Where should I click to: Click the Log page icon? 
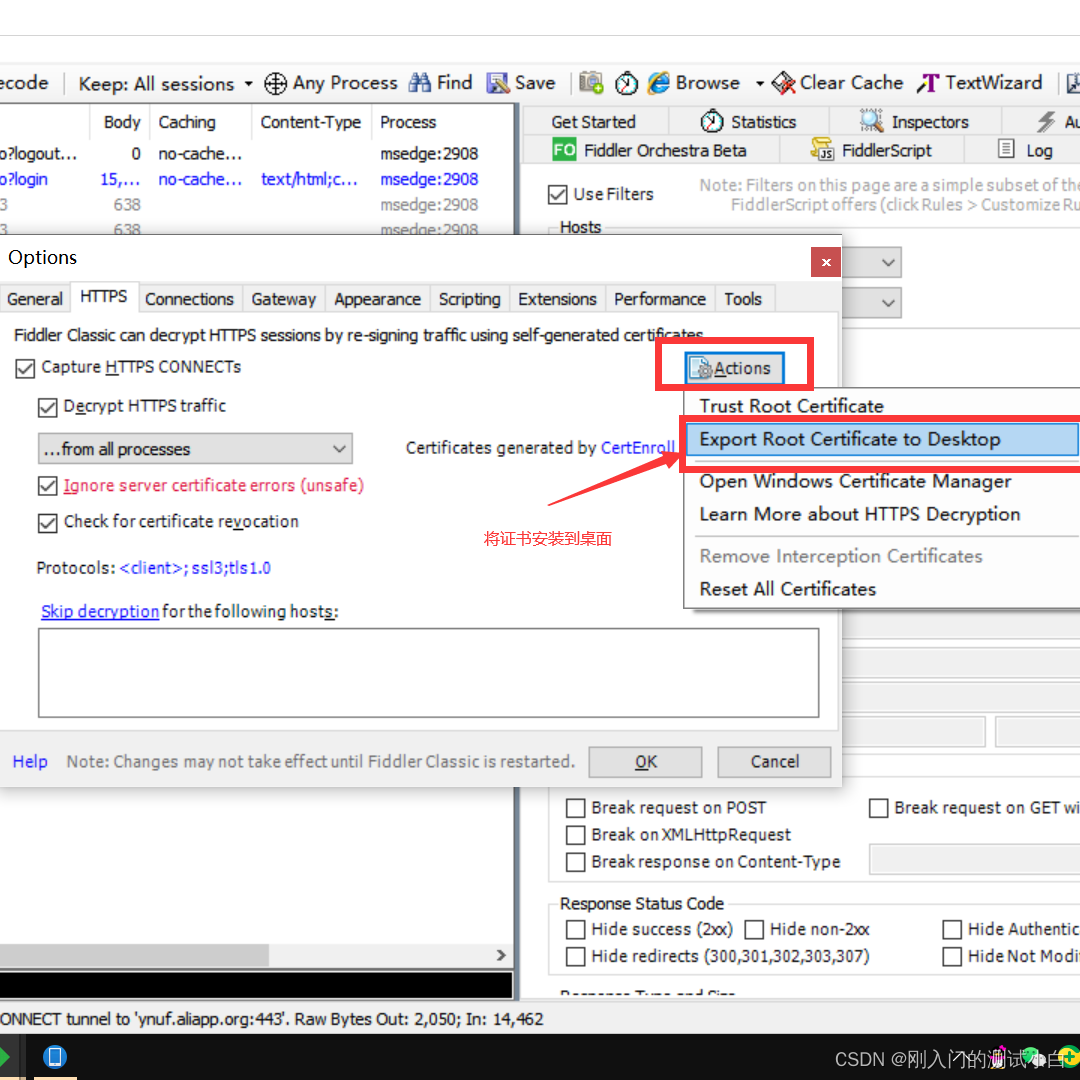(1006, 149)
